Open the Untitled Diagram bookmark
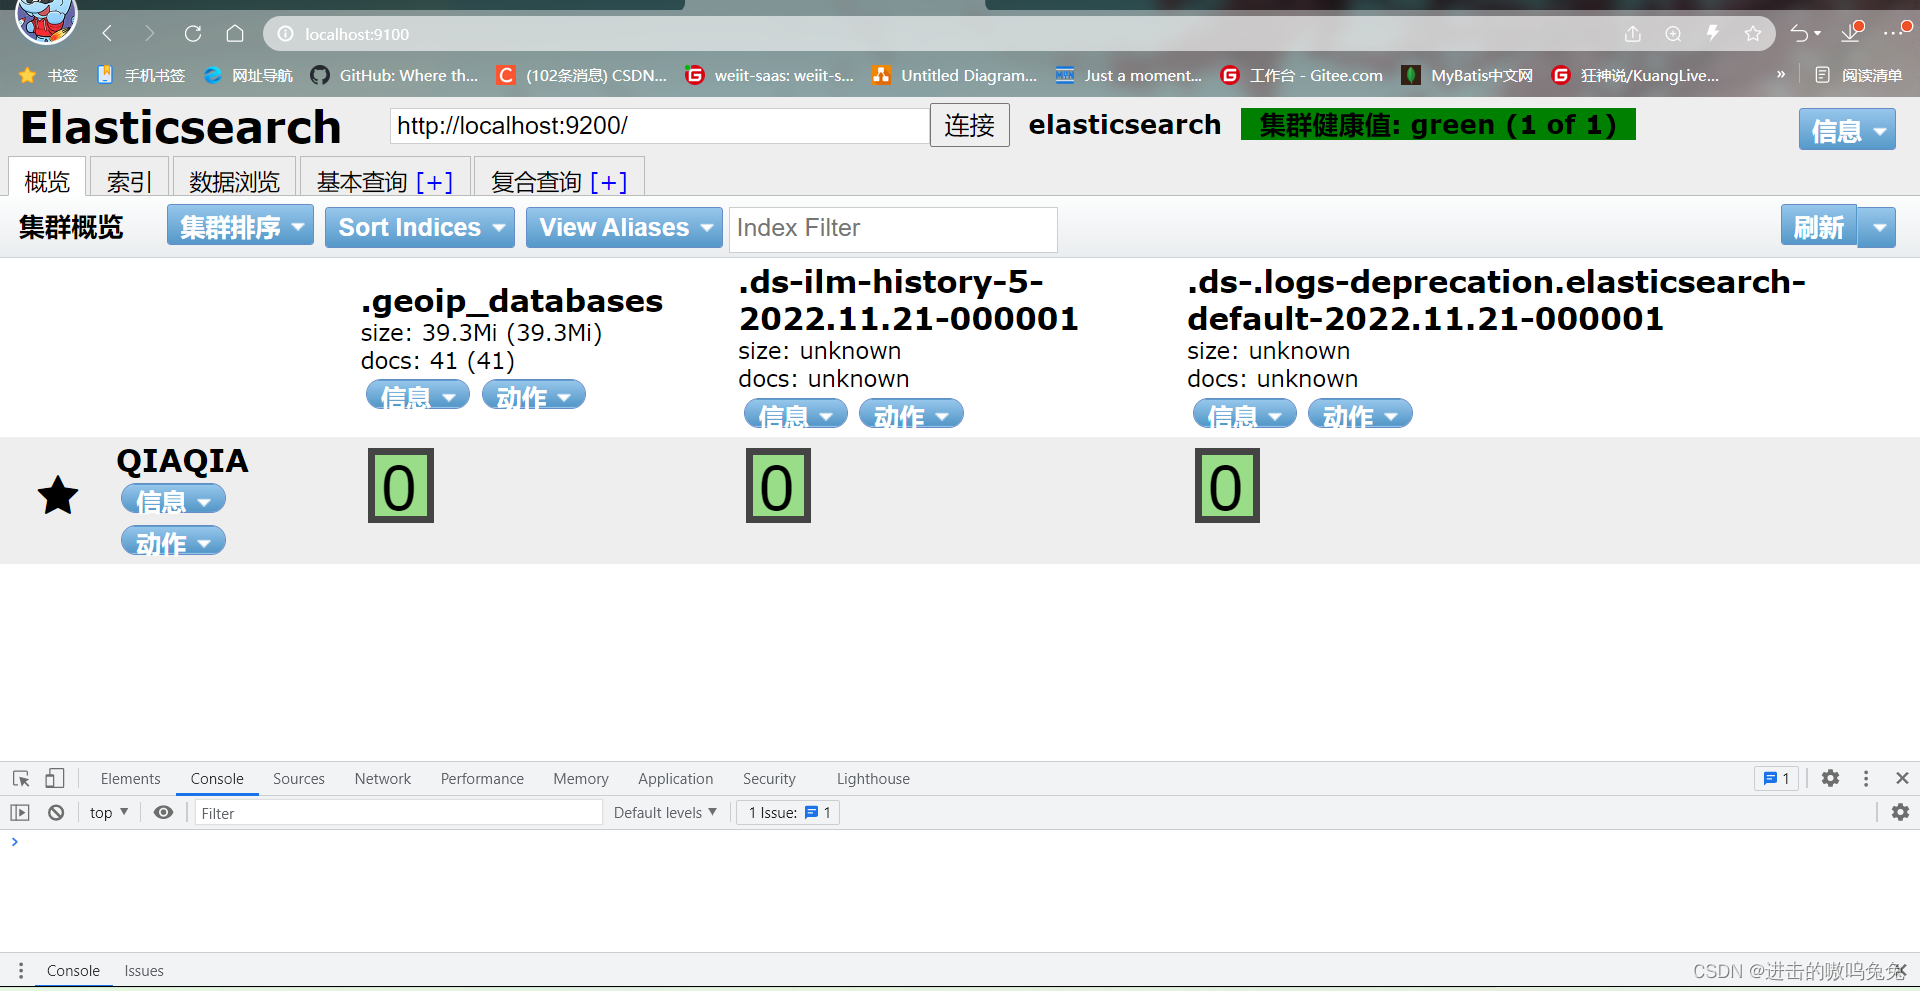The width and height of the screenshot is (1920, 991). pos(954,75)
